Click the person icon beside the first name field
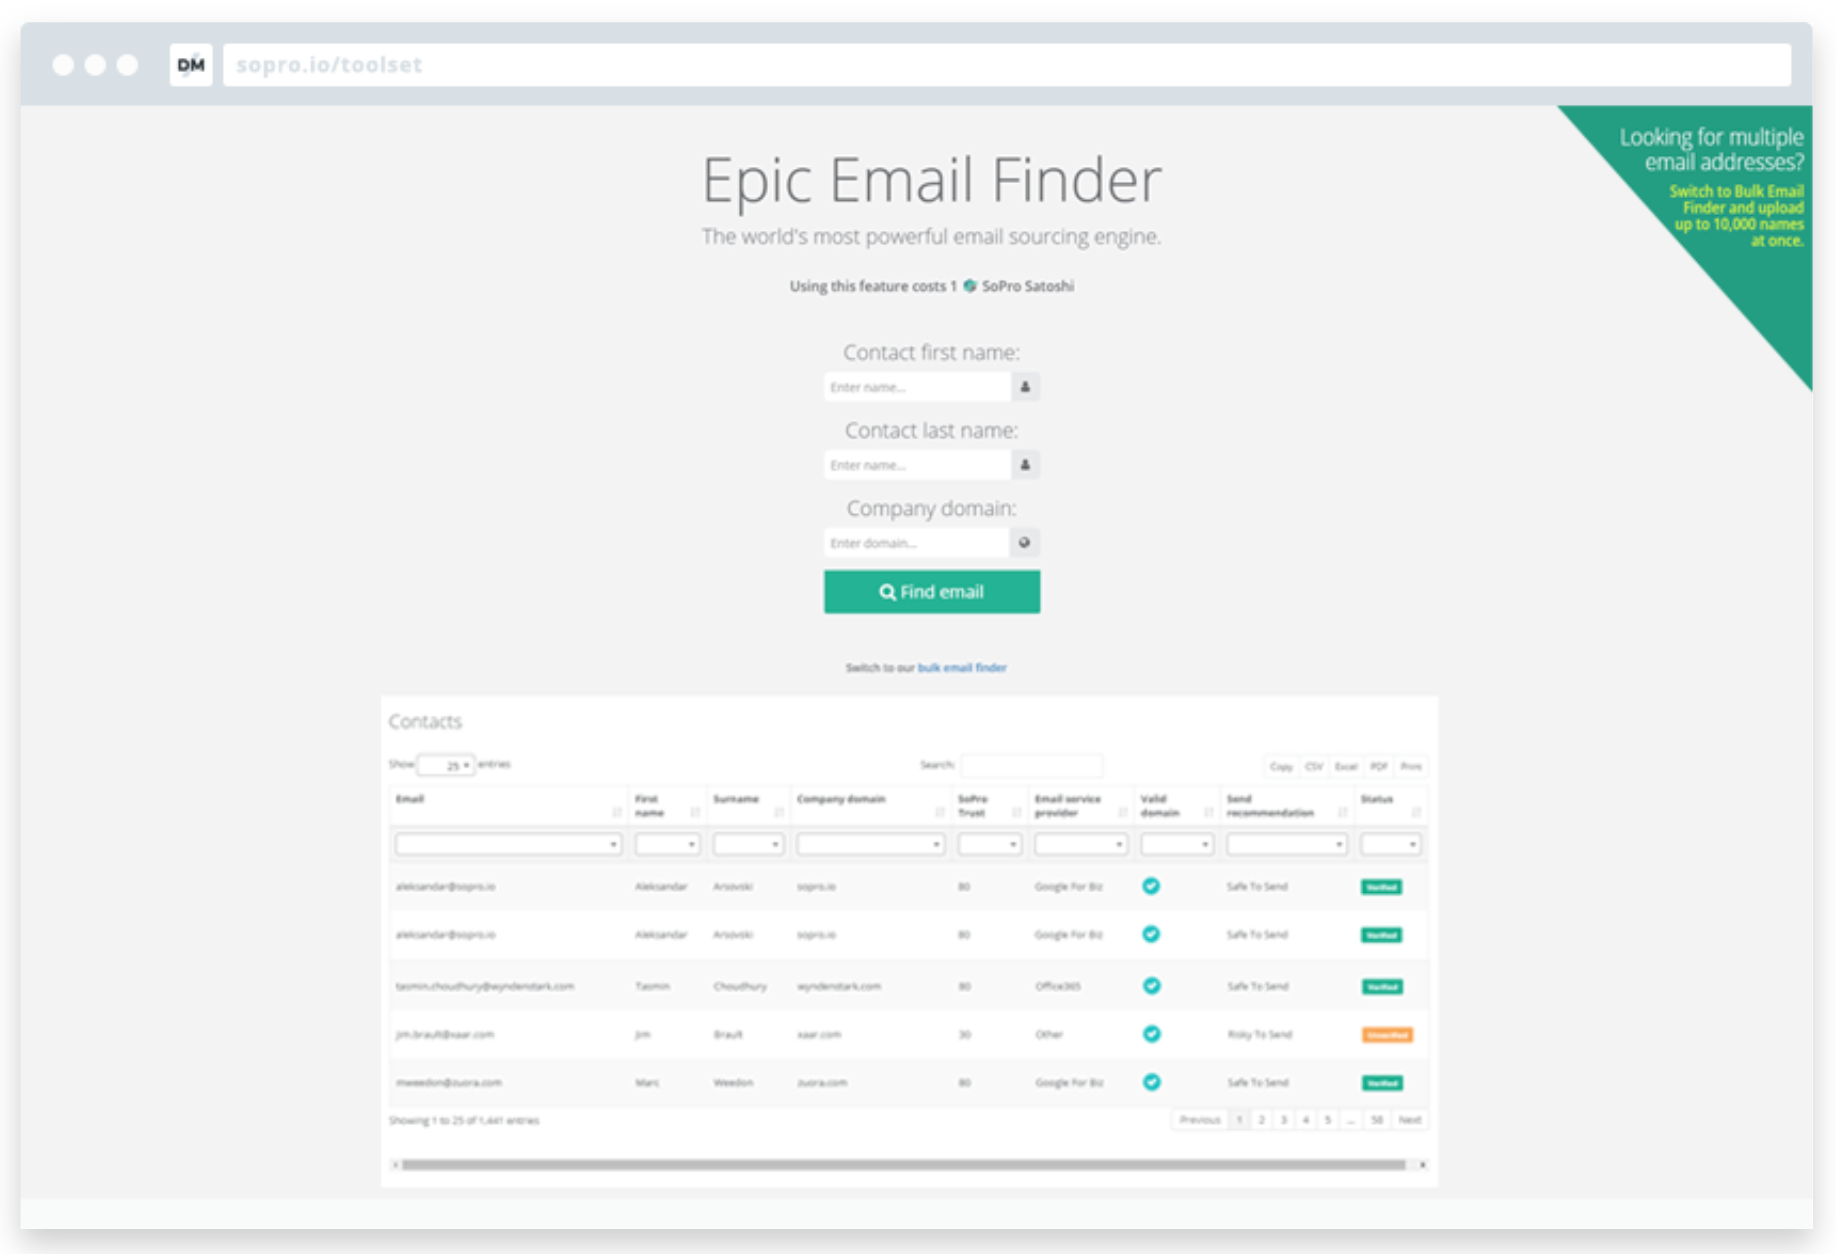This screenshot has width=1836, height=1254. (x=1025, y=387)
